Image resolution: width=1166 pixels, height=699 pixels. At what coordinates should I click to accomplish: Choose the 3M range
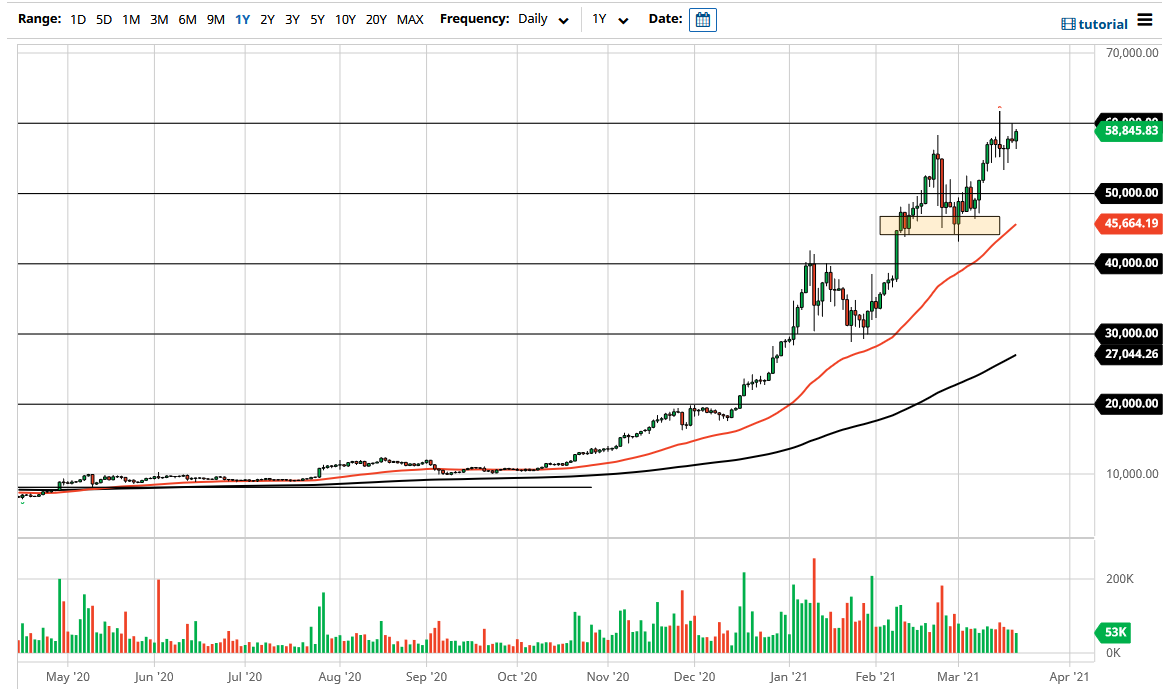pyautogui.click(x=158, y=19)
